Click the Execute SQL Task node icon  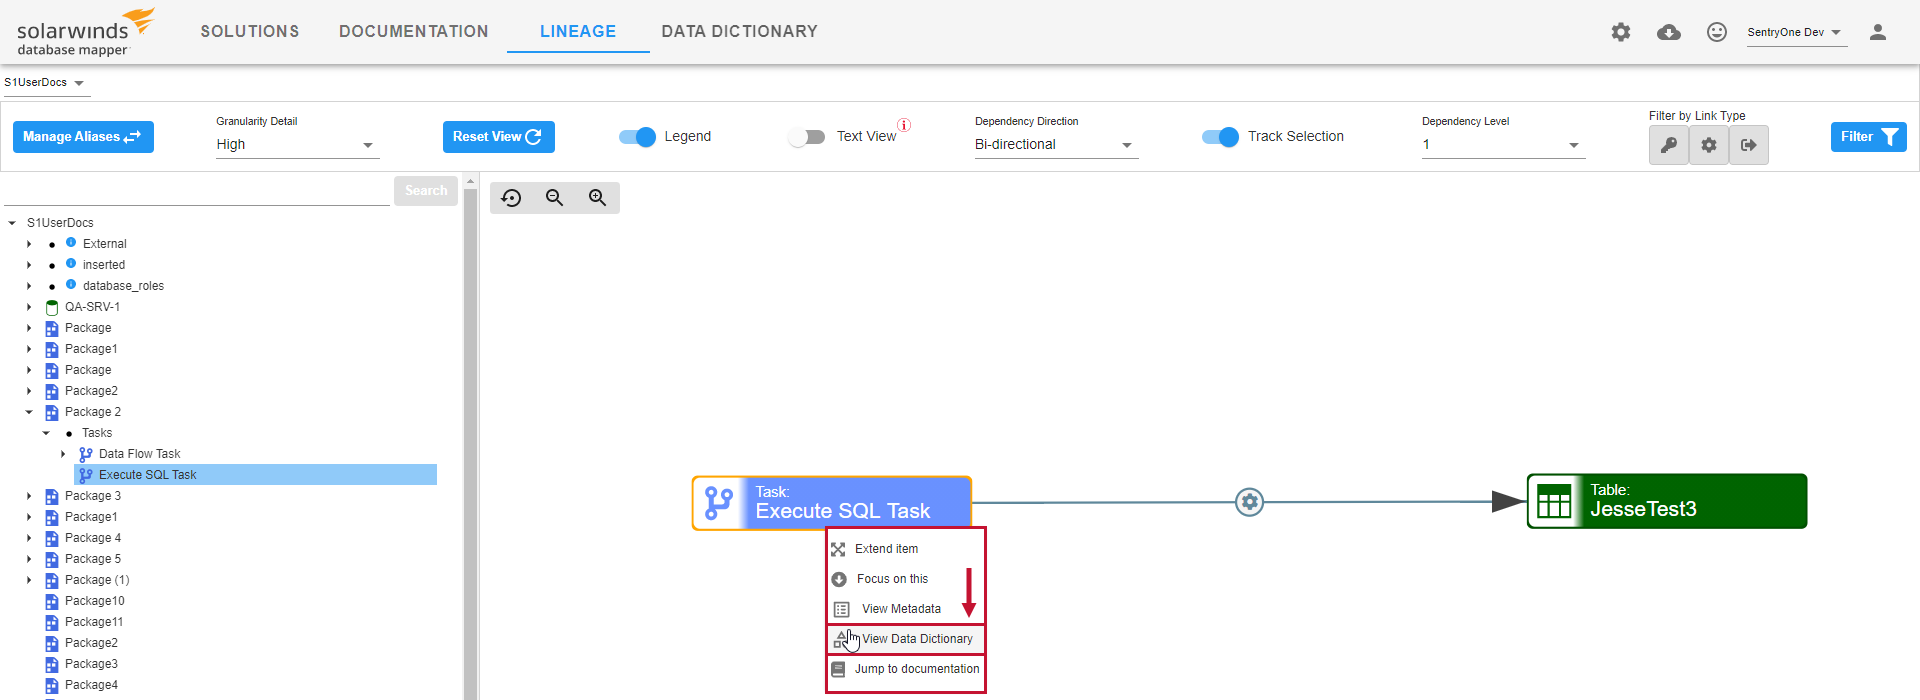[x=719, y=503]
